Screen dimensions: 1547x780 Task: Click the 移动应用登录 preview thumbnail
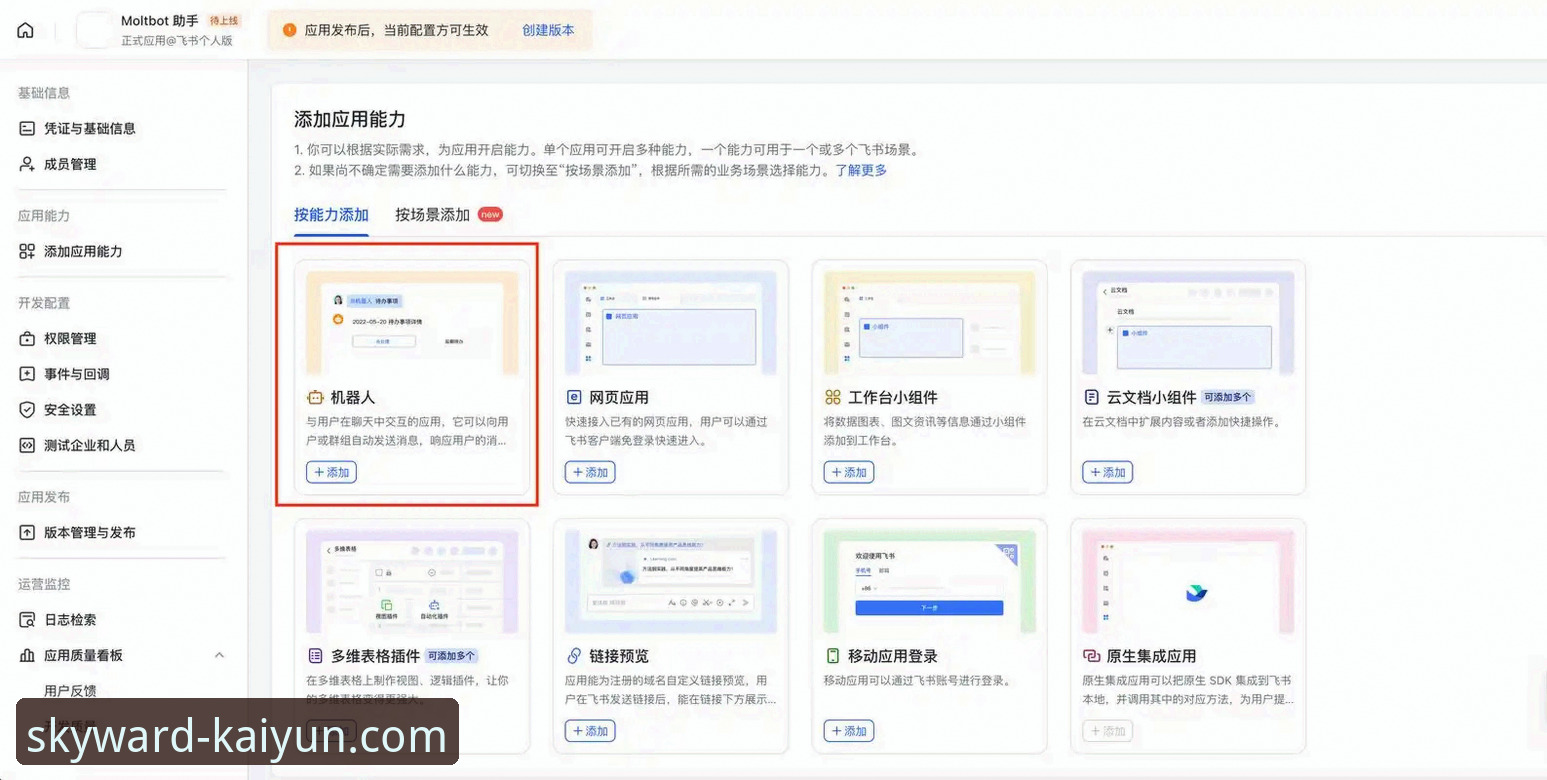click(930, 582)
